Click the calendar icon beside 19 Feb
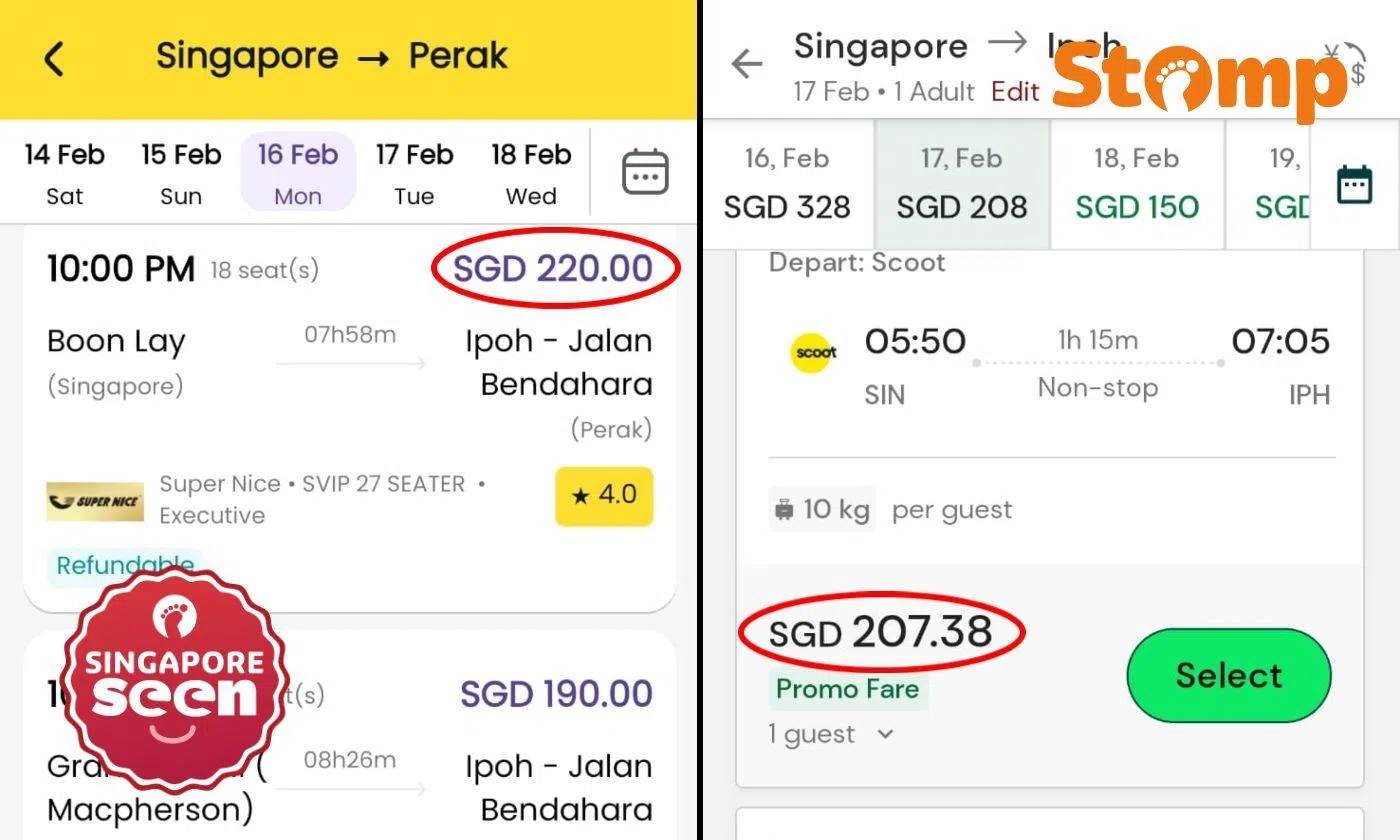 tap(1355, 183)
